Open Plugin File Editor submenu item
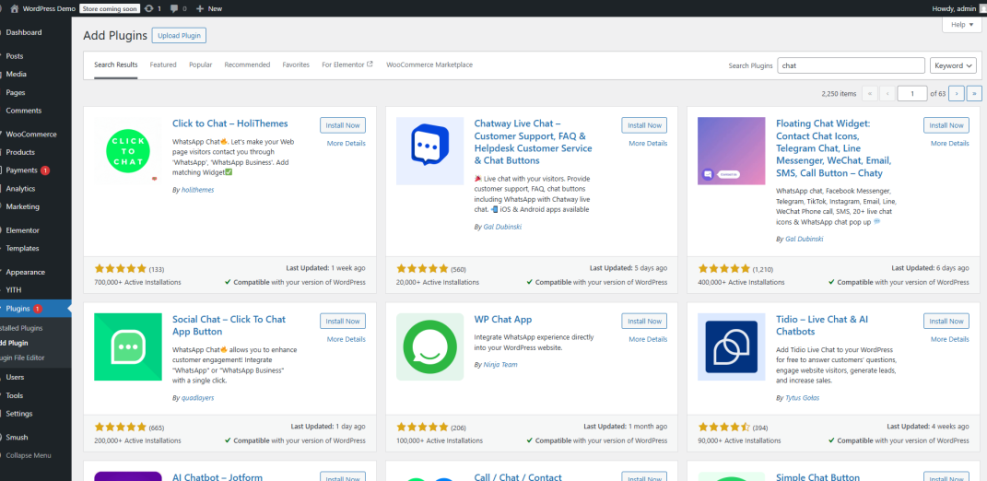This screenshot has width=987, height=481. [x=23, y=358]
